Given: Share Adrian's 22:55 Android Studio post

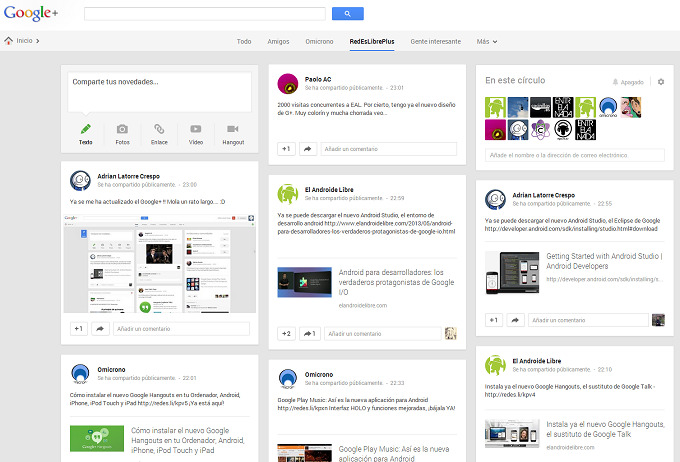Looking at the screenshot, I should coord(515,320).
